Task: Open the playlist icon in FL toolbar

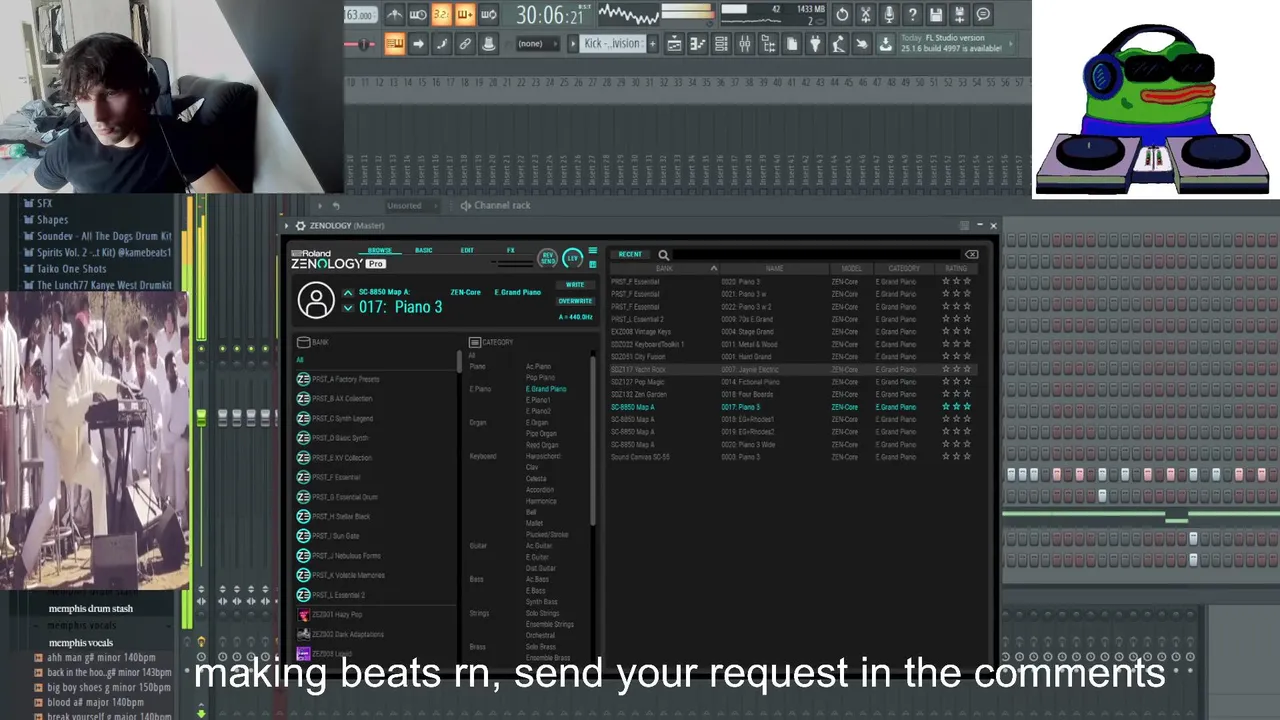Action: click(x=674, y=44)
